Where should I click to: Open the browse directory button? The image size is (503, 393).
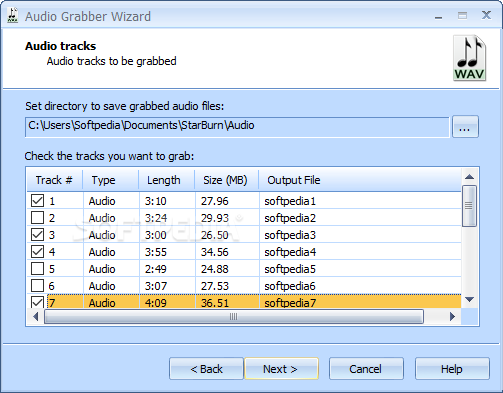coord(465,127)
